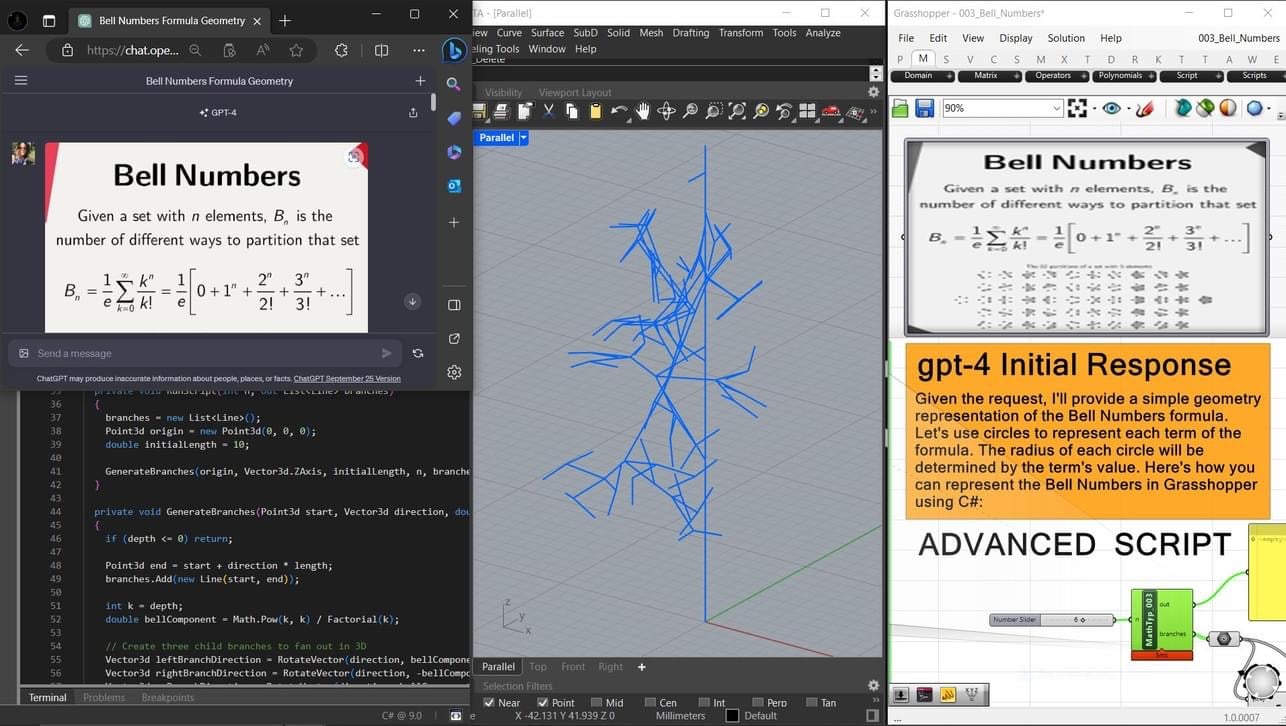The image size is (1286, 726).
Task: Open the Rhino Curve menu
Action: (509, 33)
